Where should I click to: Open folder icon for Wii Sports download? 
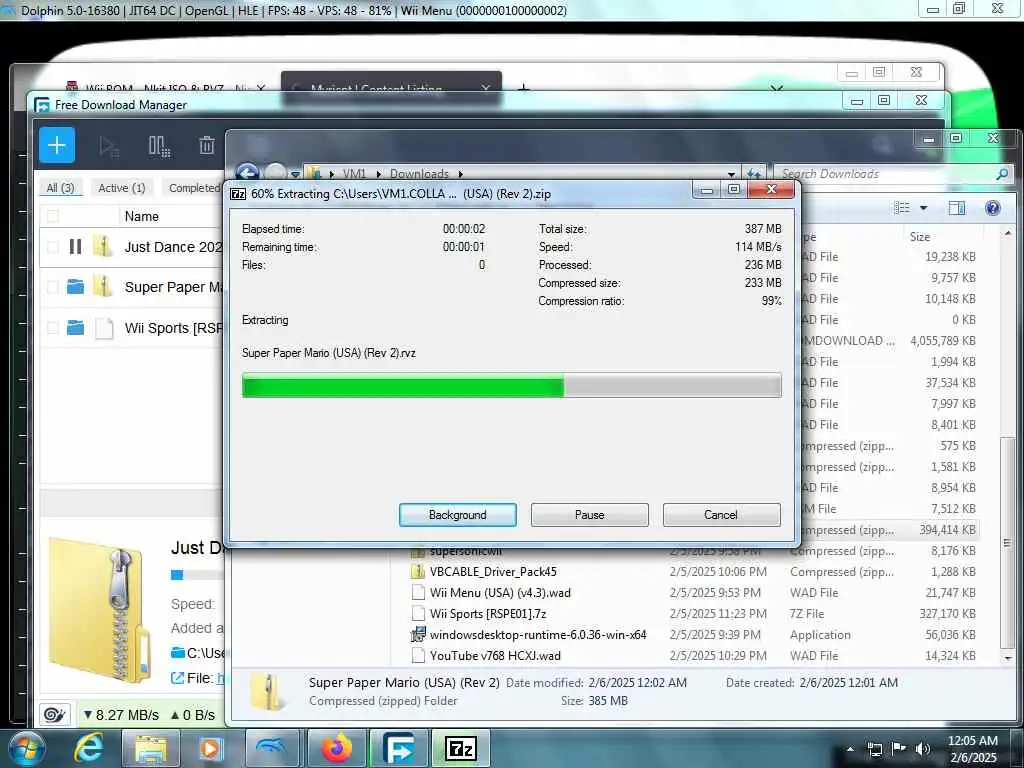[x=75, y=327]
